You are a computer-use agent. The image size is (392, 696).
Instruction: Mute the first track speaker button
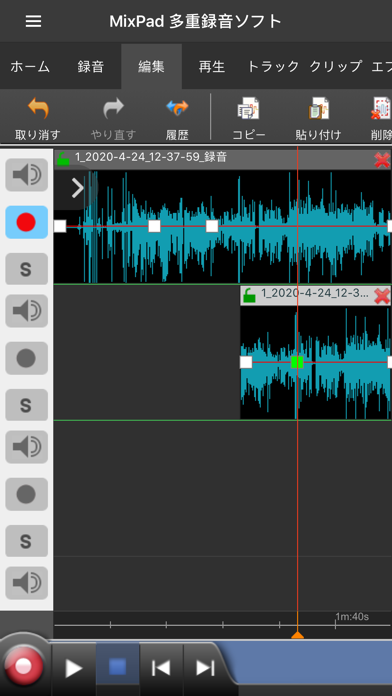click(x=27, y=175)
